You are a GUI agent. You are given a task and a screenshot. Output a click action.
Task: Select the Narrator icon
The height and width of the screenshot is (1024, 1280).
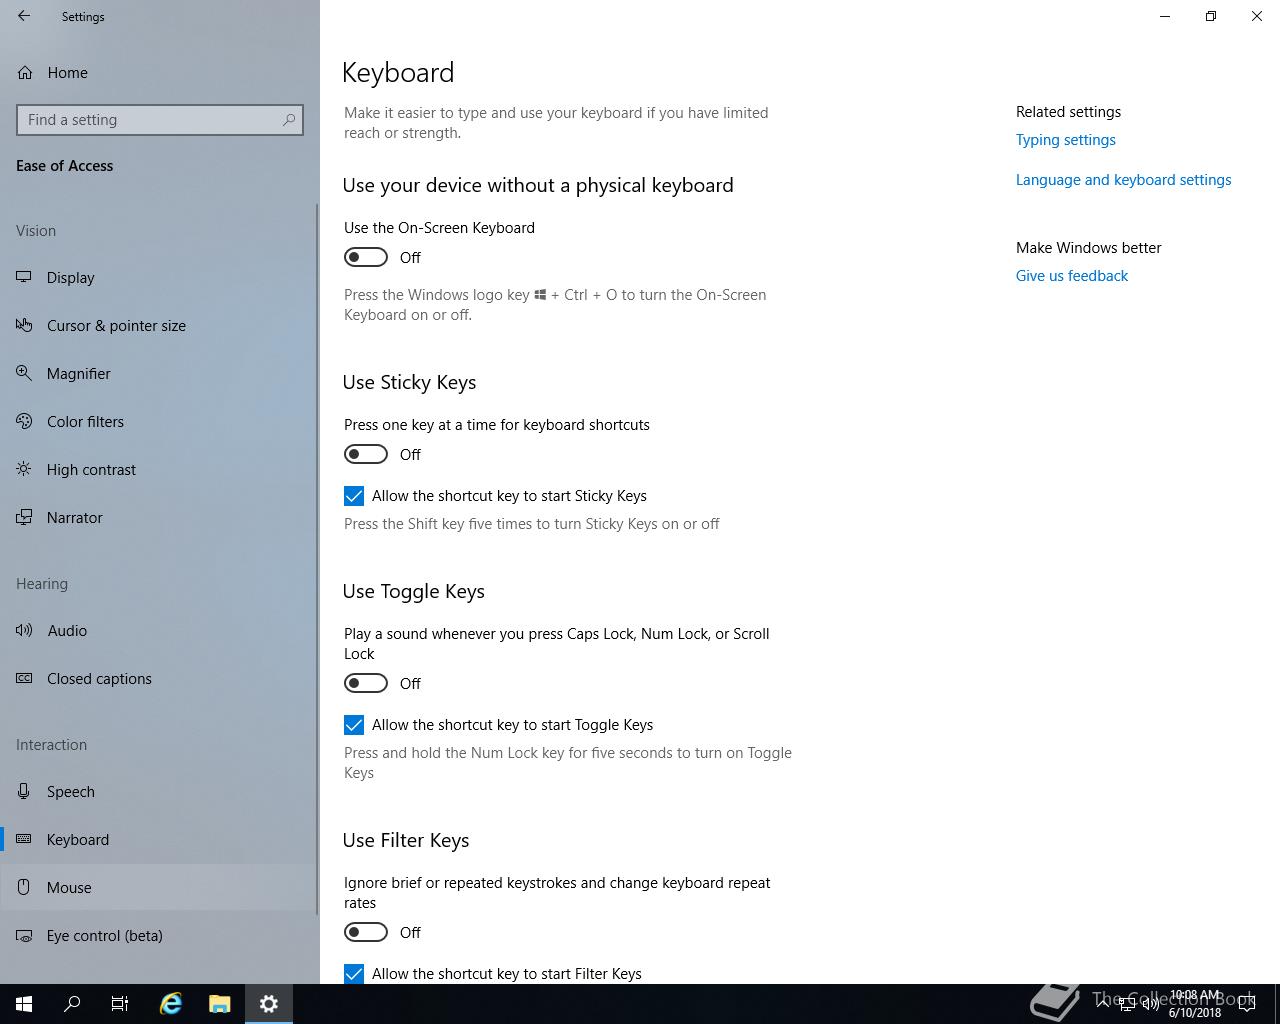(24, 517)
